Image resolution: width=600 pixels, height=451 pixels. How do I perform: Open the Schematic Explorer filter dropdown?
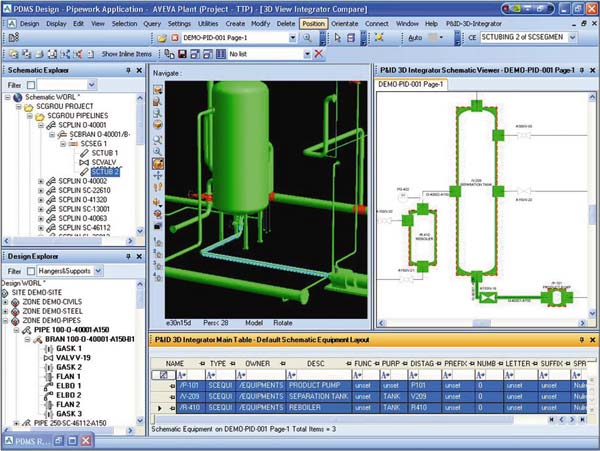(91, 85)
